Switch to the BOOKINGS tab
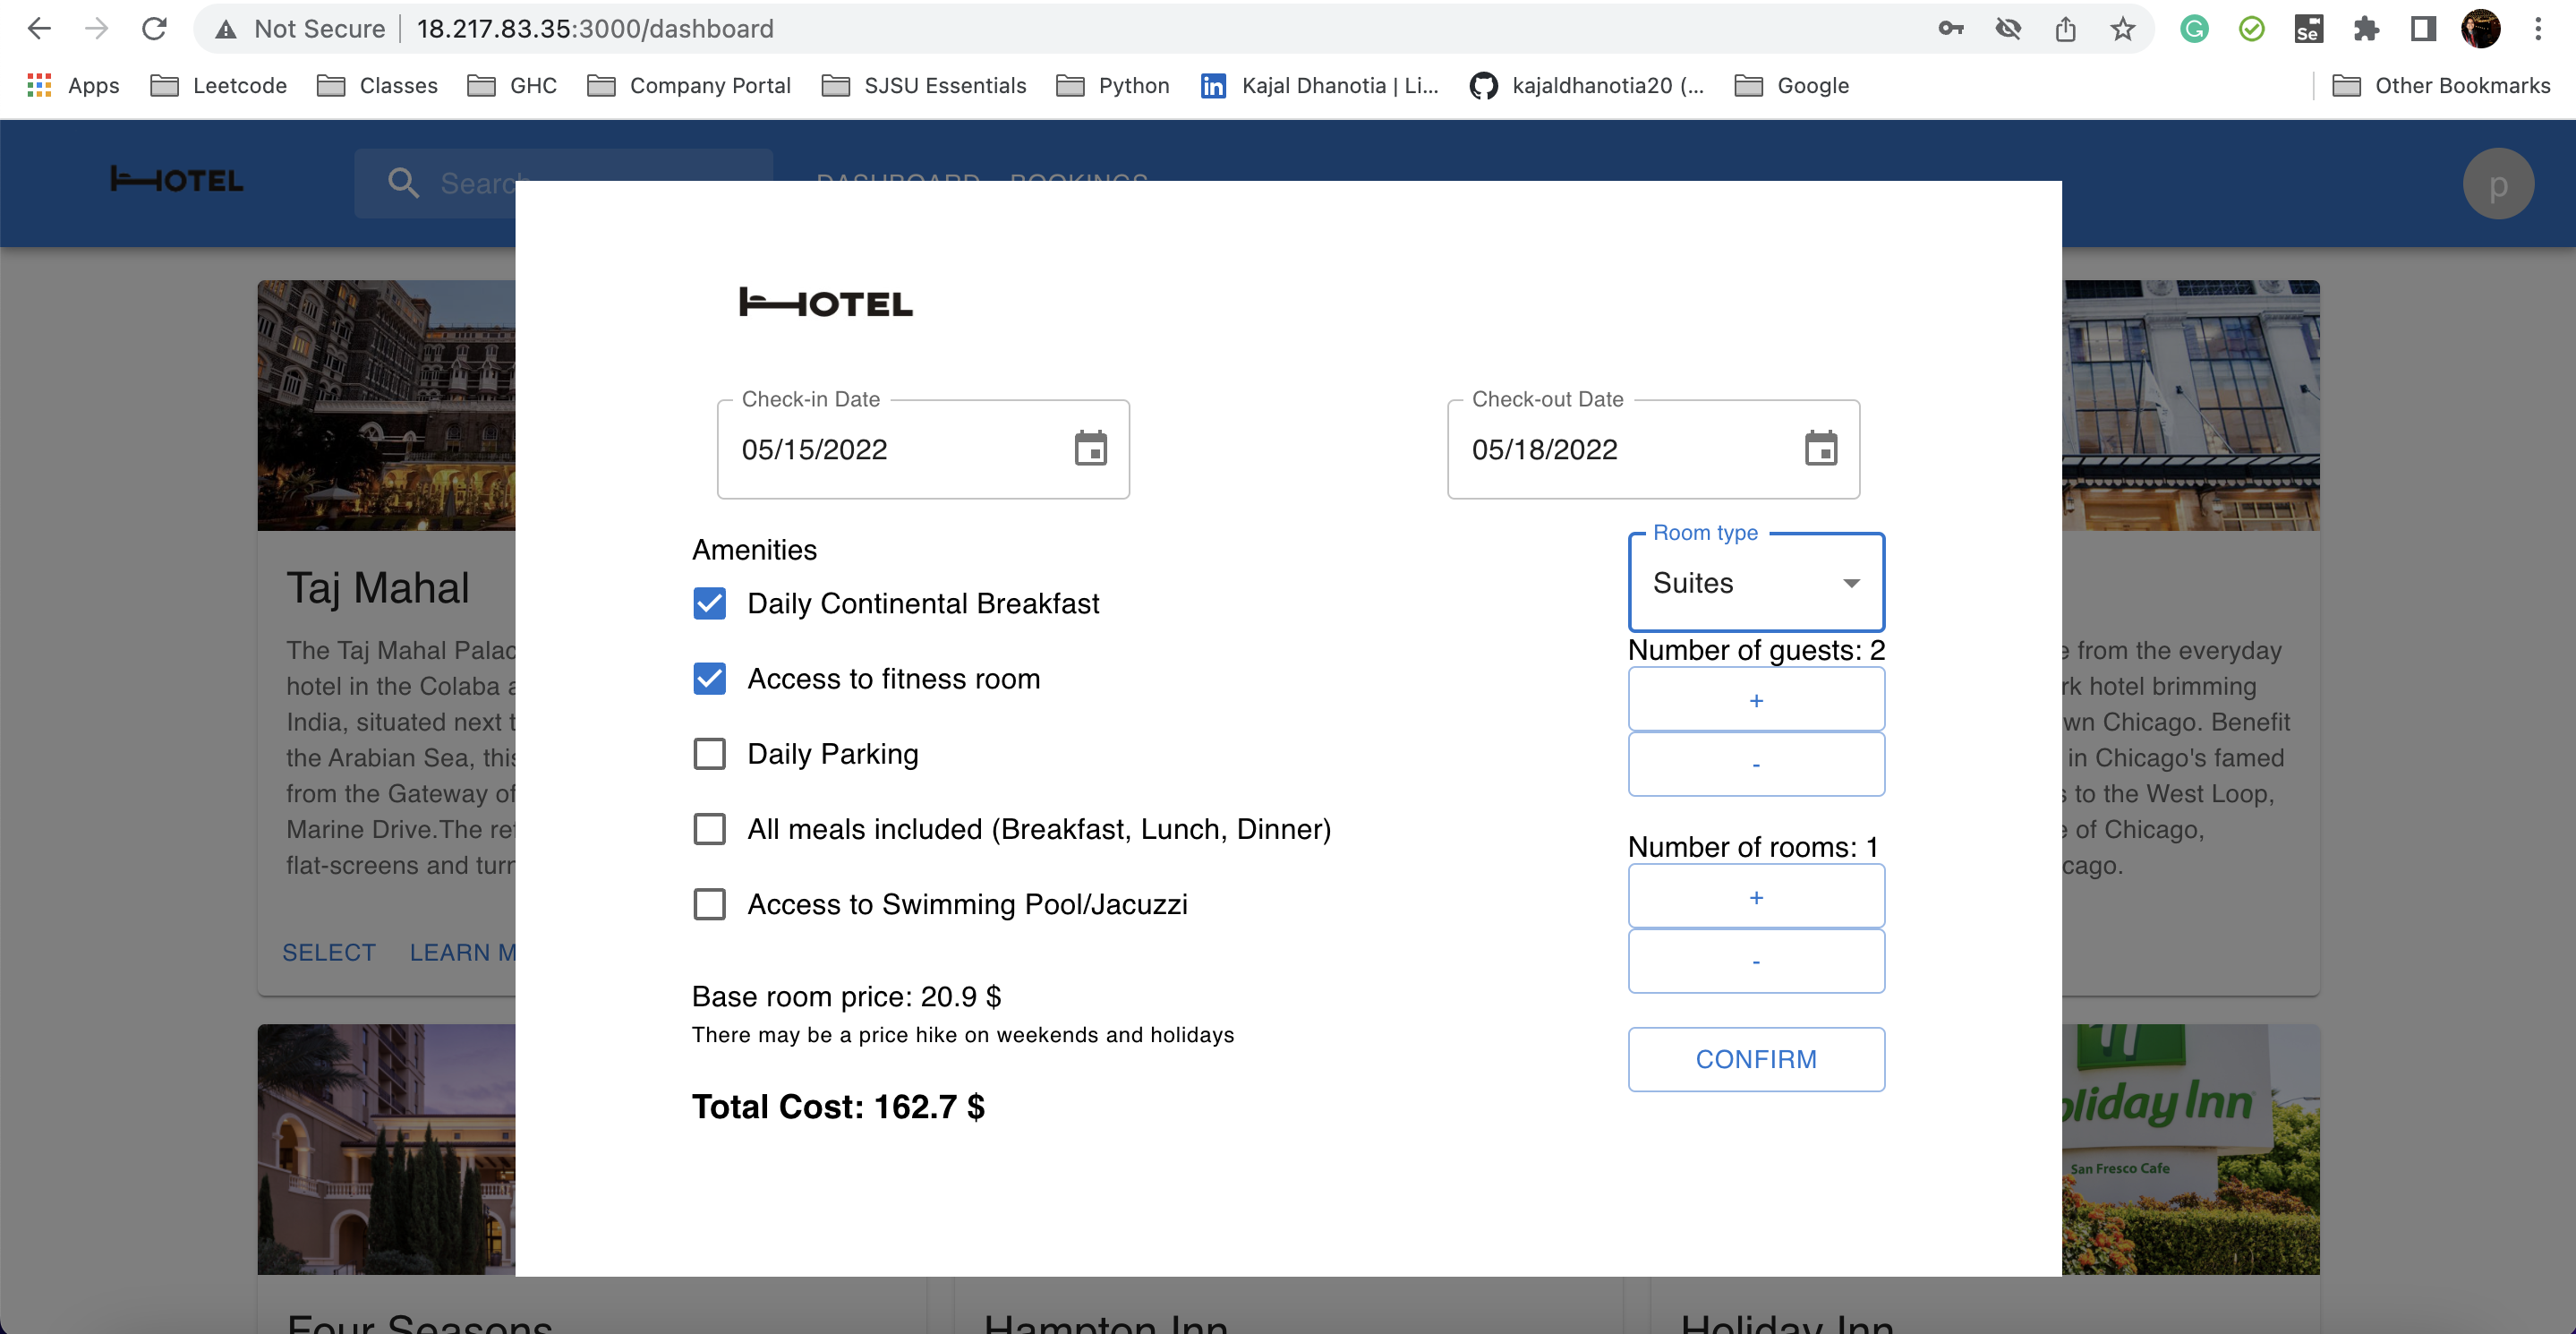 [1079, 182]
